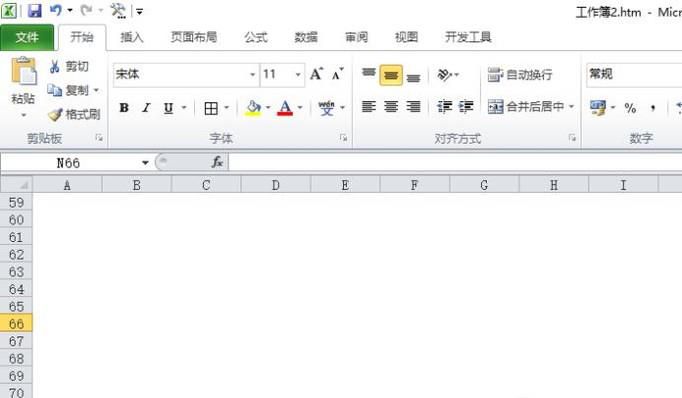682x398 pixels.
Task: Apply comma style
Action: point(653,107)
